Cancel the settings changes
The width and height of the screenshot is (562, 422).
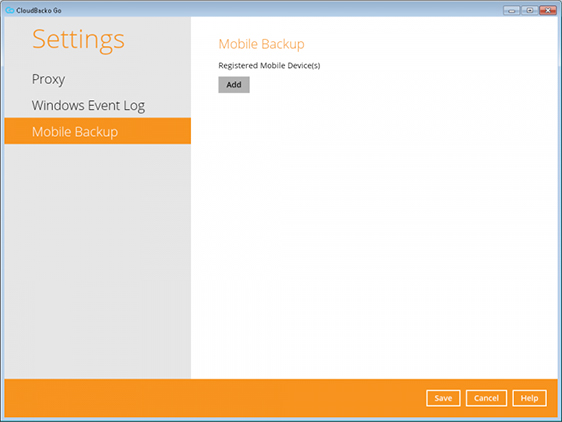click(486, 398)
